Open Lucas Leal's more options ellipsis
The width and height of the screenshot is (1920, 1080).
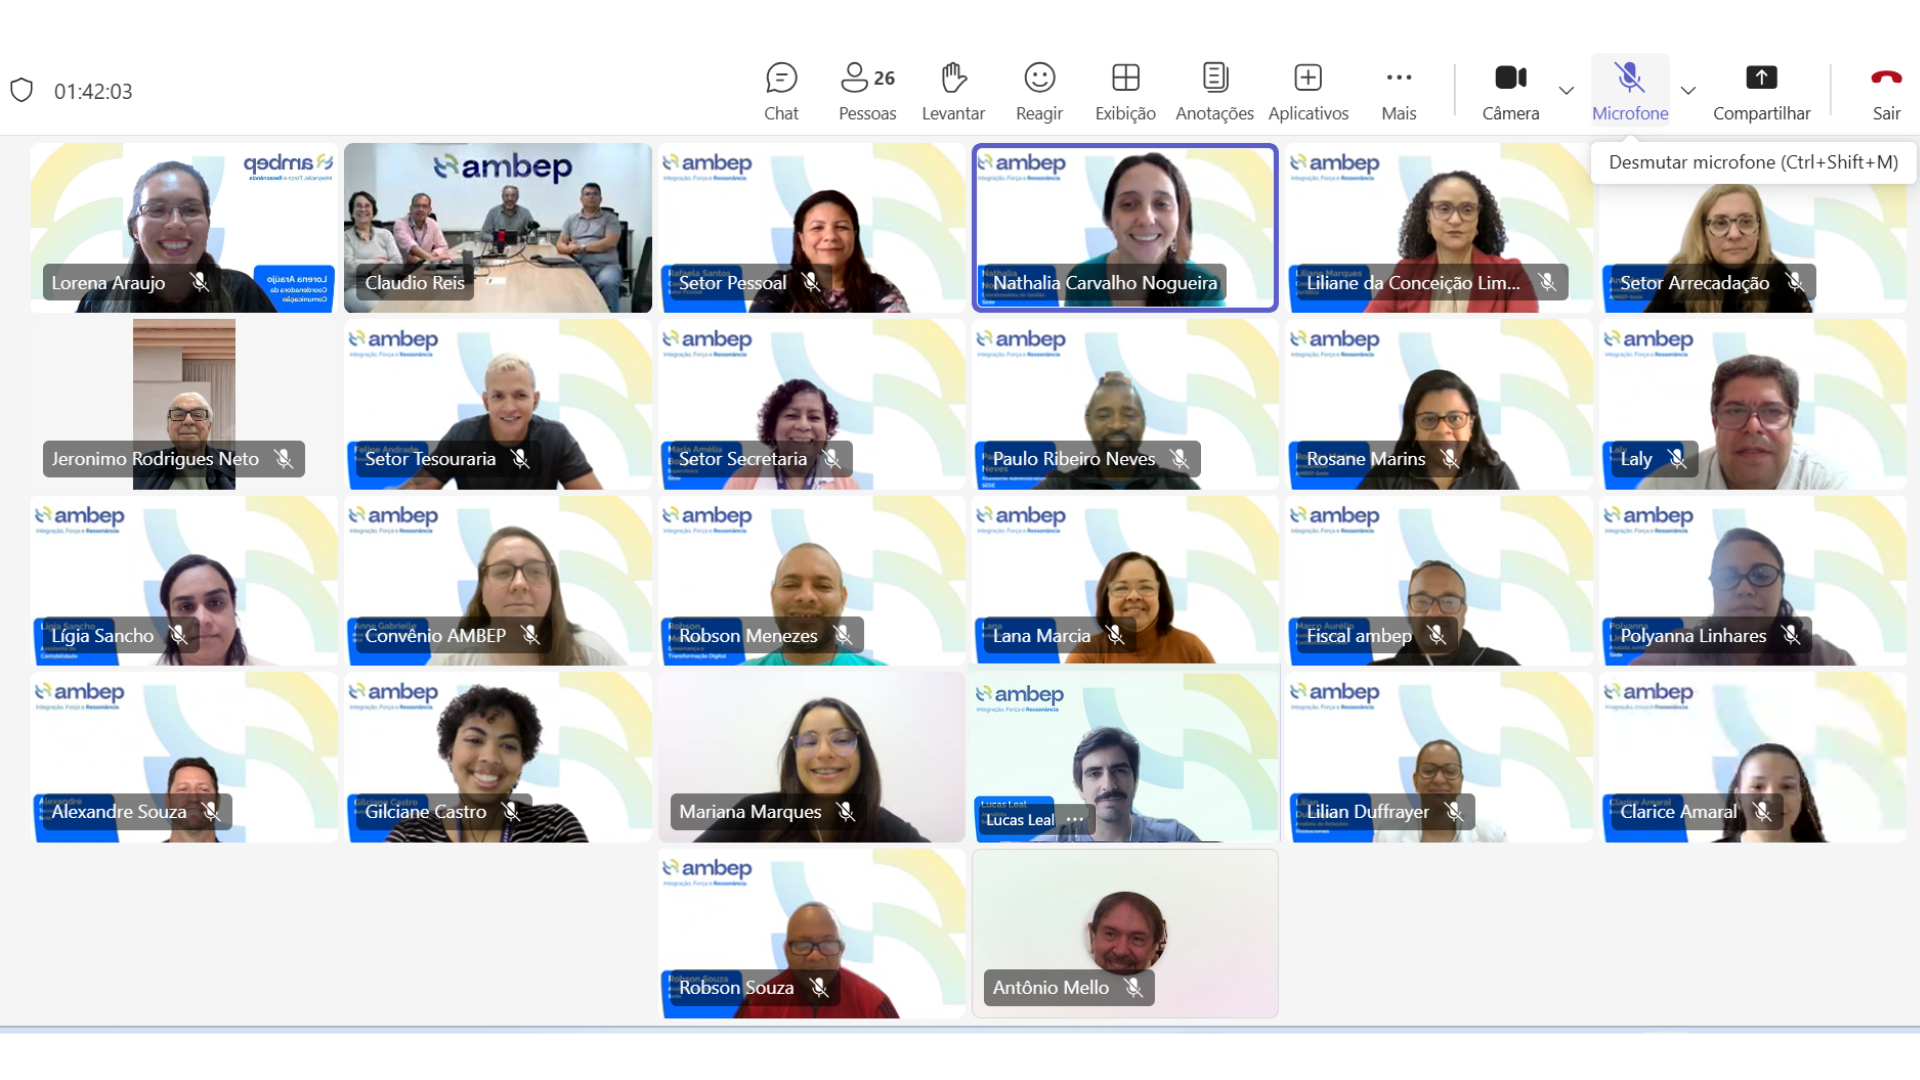coord(1075,819)
